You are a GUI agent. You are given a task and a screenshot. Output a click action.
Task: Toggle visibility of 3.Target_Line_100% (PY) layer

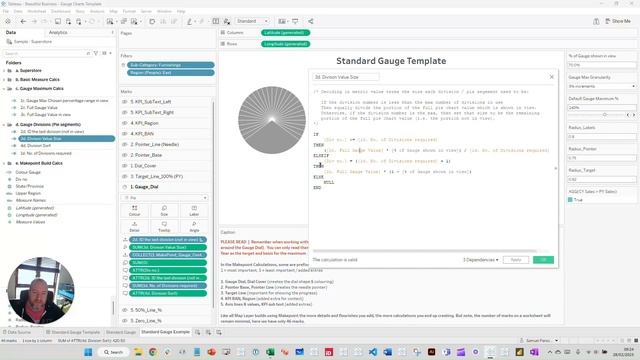point(125,176)
